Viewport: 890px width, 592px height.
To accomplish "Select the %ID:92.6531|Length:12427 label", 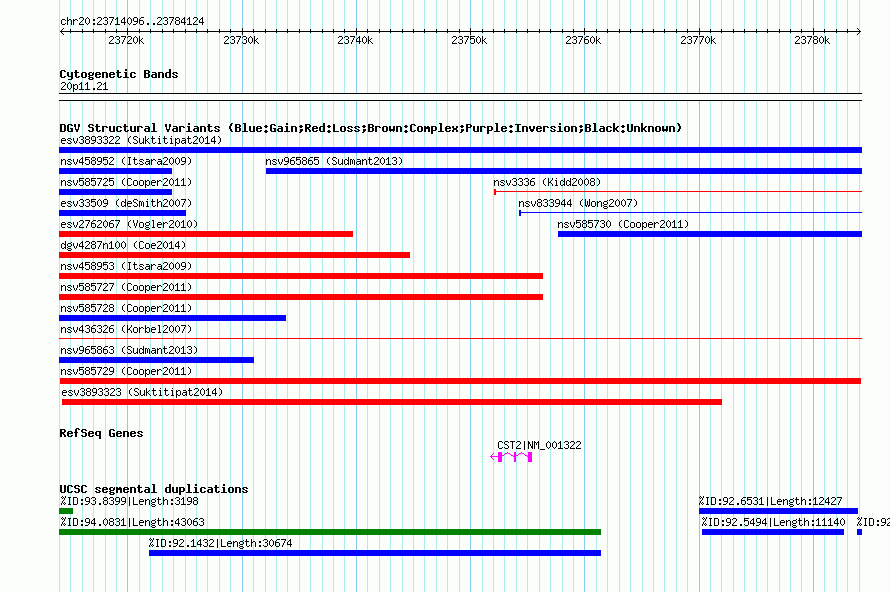I will tap(770, 501).
